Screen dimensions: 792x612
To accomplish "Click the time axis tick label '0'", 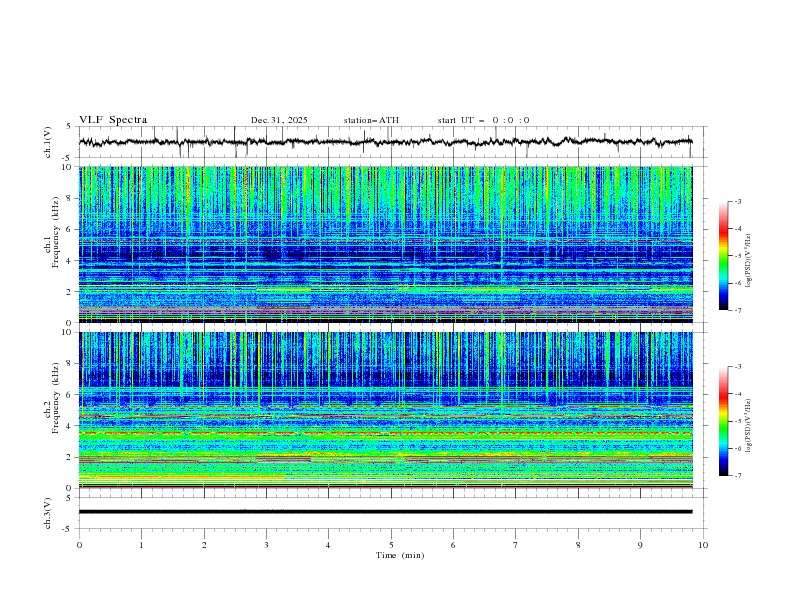I will [79, 545].
